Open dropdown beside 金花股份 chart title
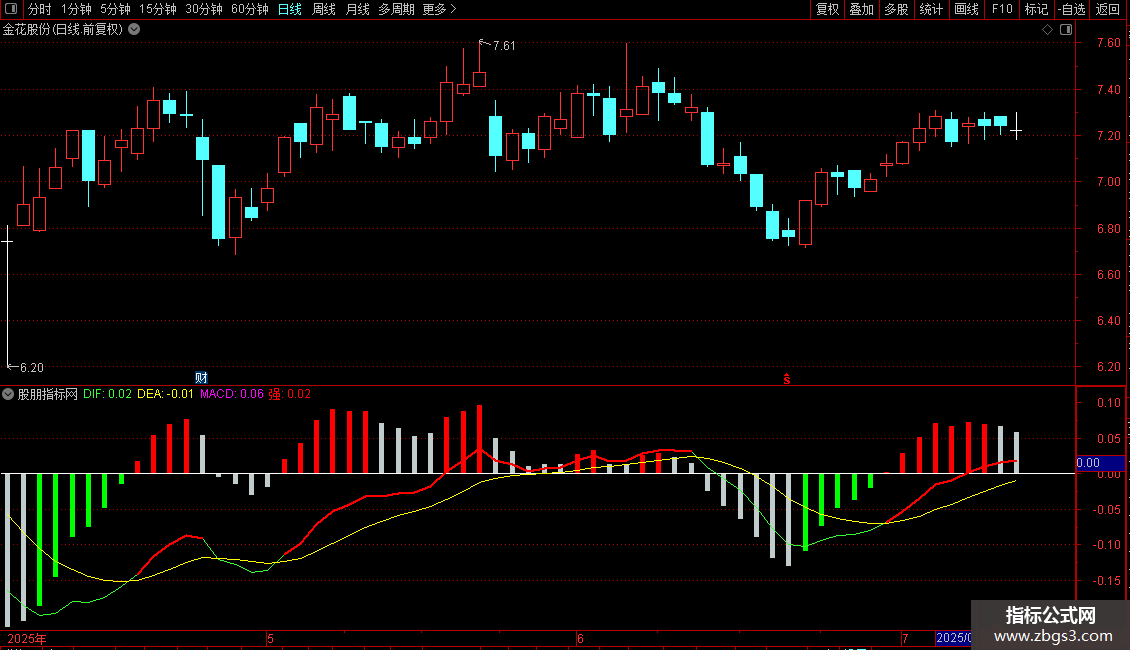 coord(134,30)
